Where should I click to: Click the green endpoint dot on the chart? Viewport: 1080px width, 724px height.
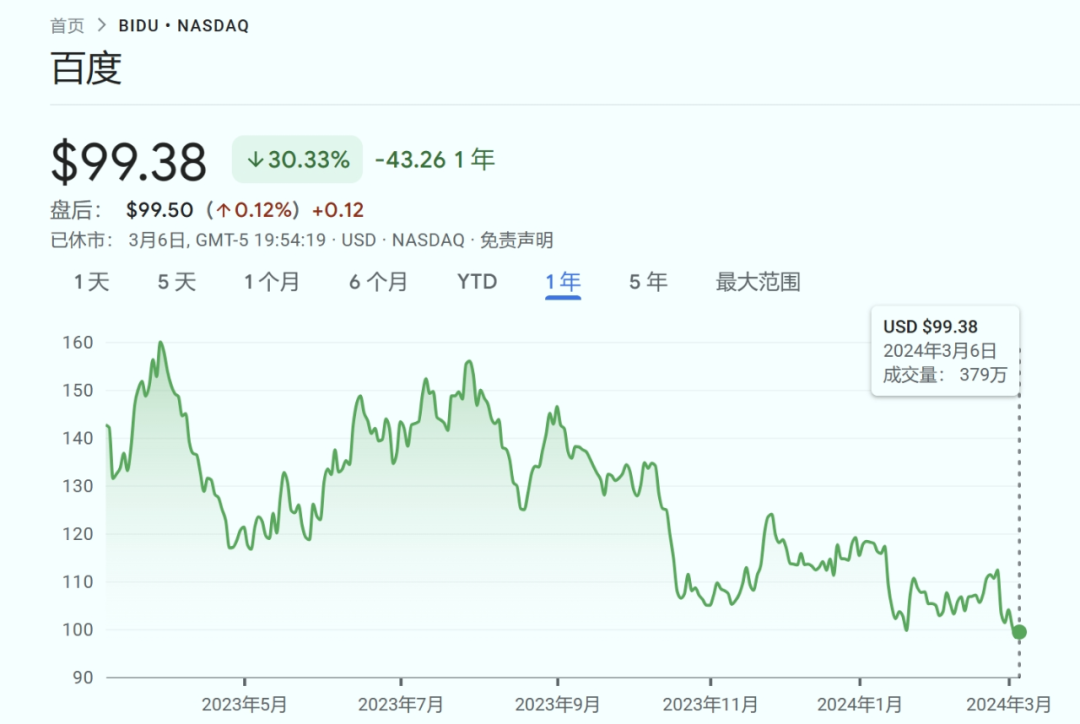(1019, 632)
